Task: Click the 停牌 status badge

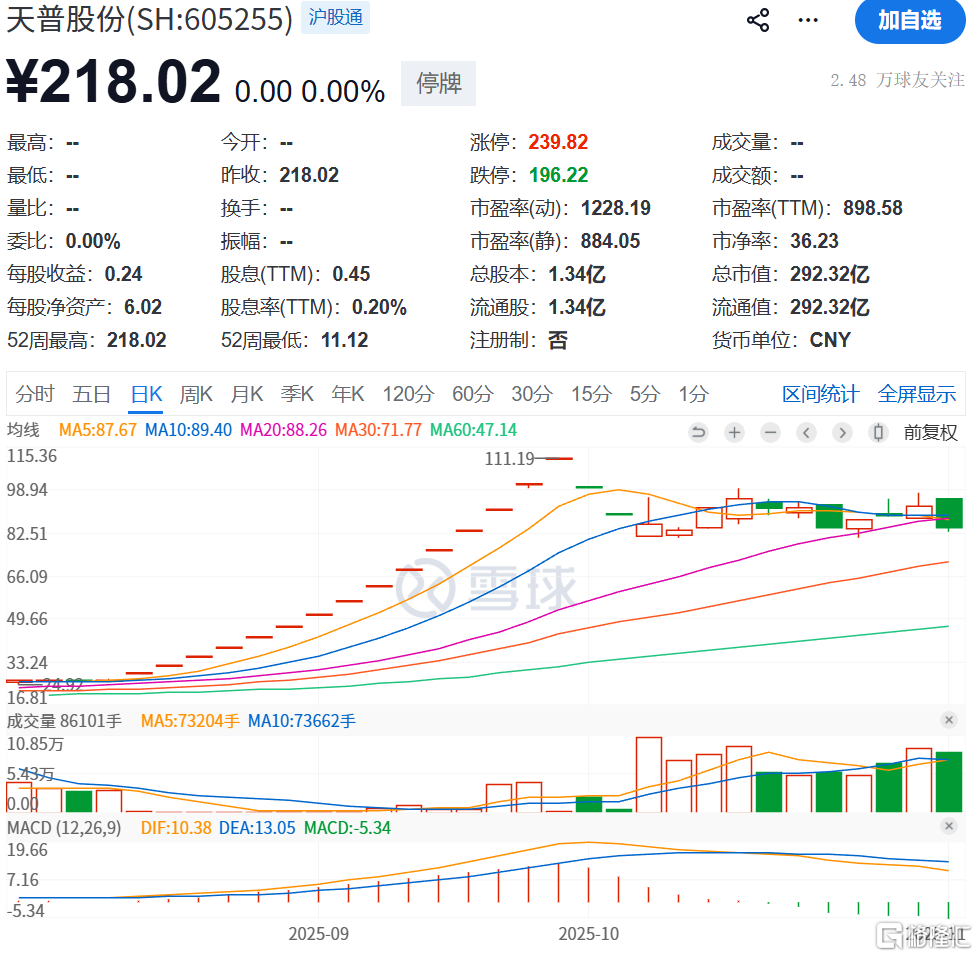Action: (x=438, y=83)
